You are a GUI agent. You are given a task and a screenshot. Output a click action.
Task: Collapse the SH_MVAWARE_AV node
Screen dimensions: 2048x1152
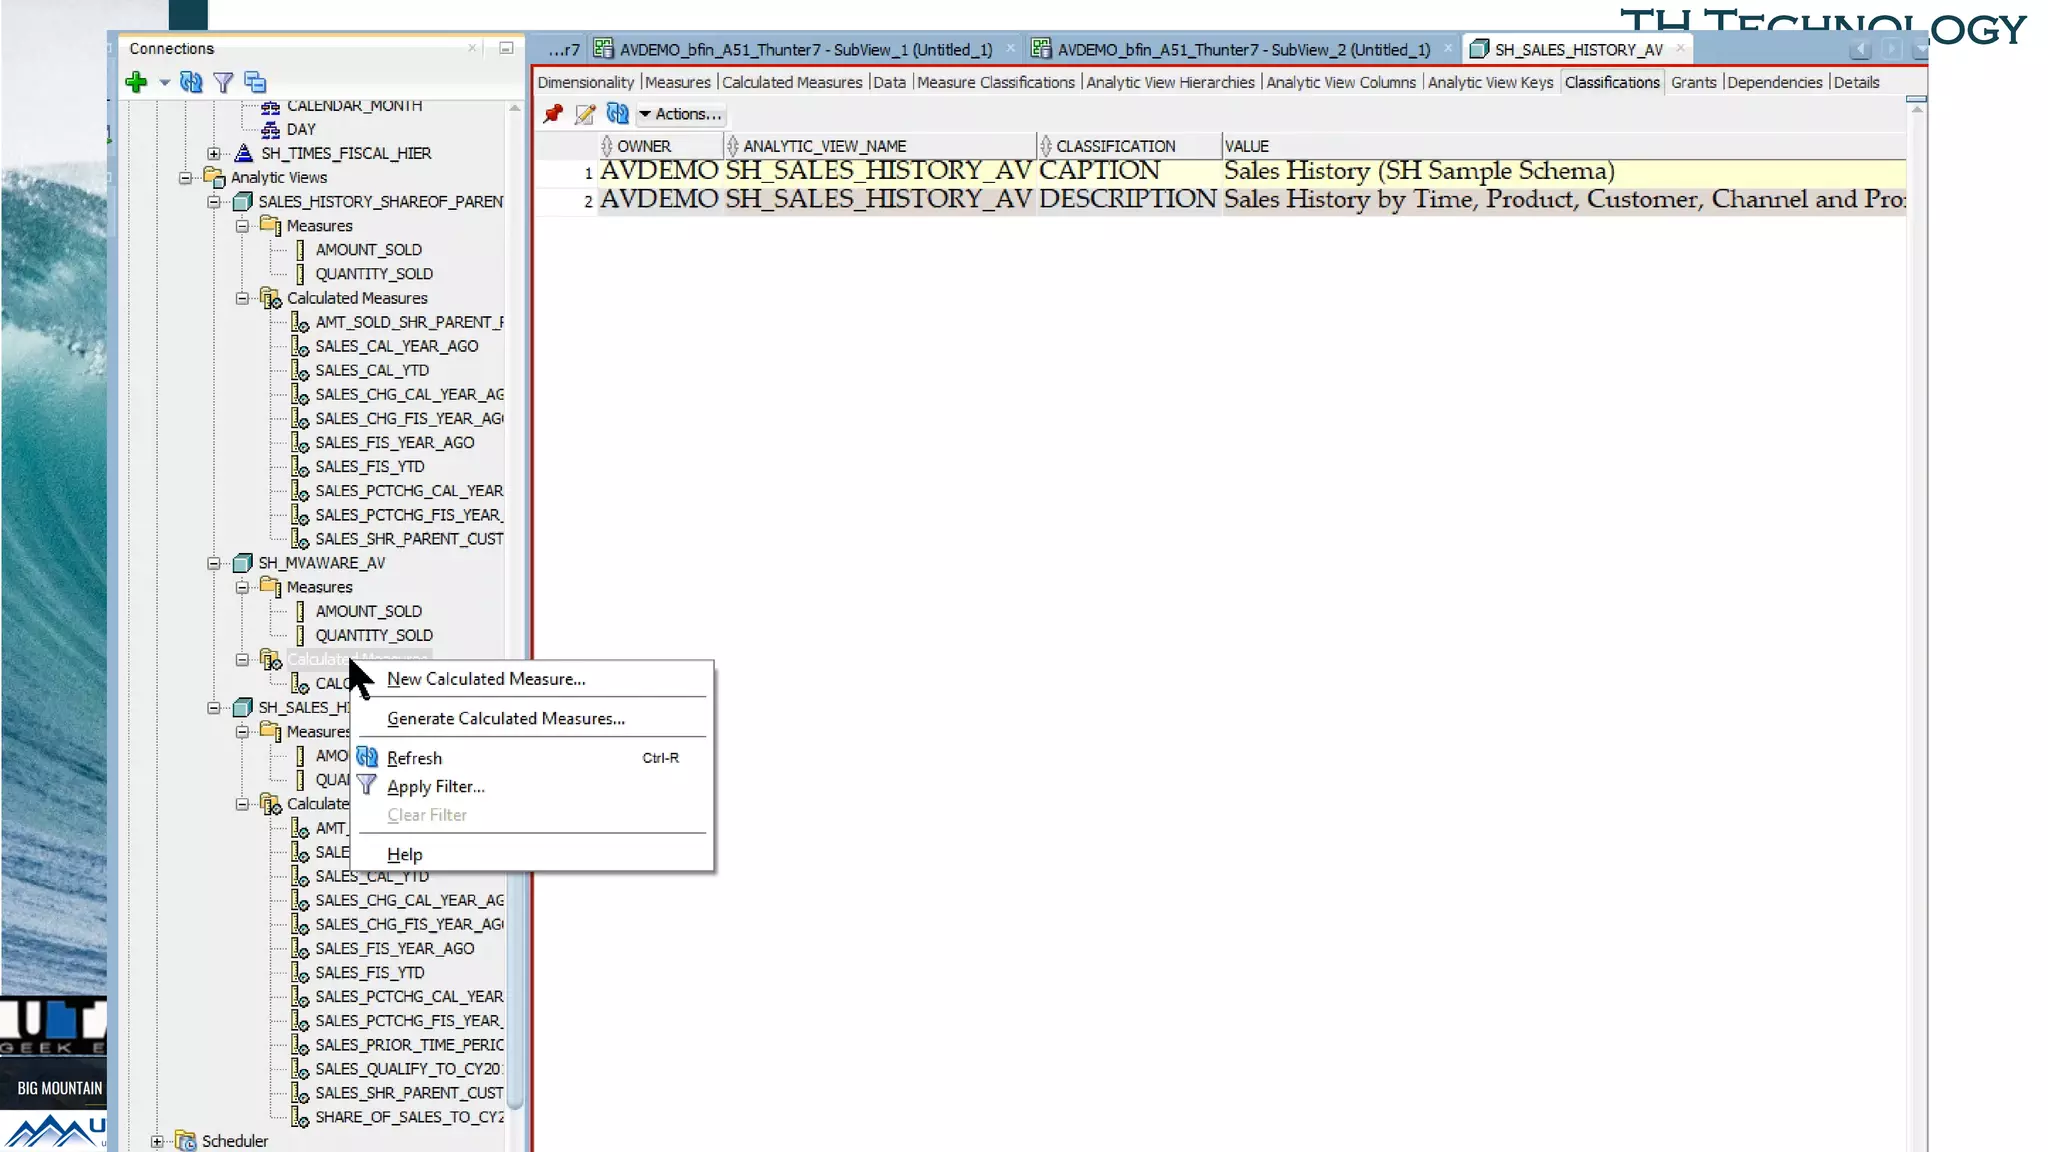point(213,564)
